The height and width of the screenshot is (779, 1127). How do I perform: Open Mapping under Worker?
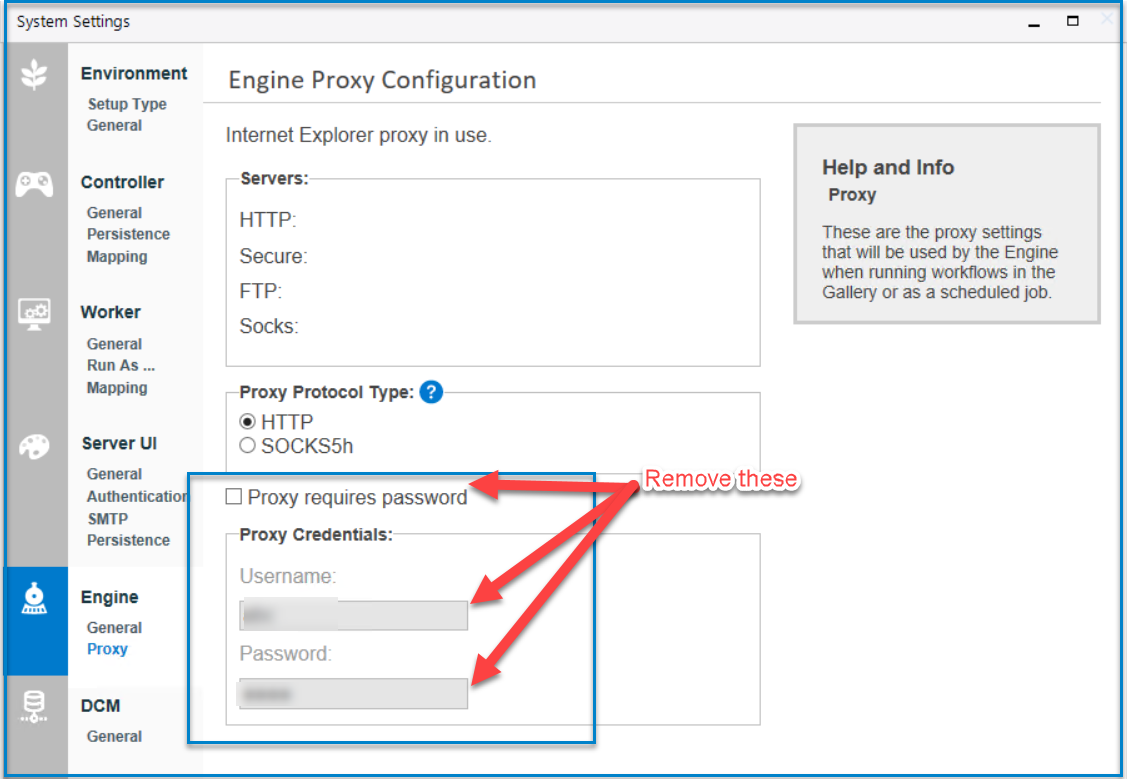coord(117,387)
